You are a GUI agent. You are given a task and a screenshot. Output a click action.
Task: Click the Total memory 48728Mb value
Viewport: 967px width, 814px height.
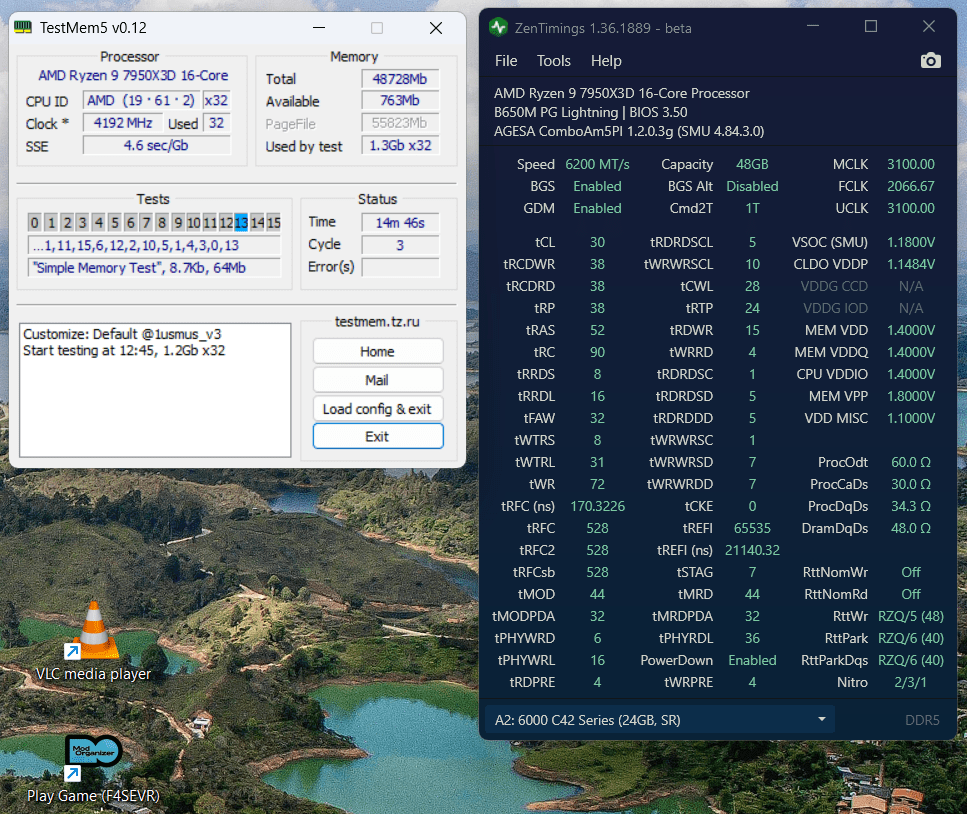[x=400, y=79]
